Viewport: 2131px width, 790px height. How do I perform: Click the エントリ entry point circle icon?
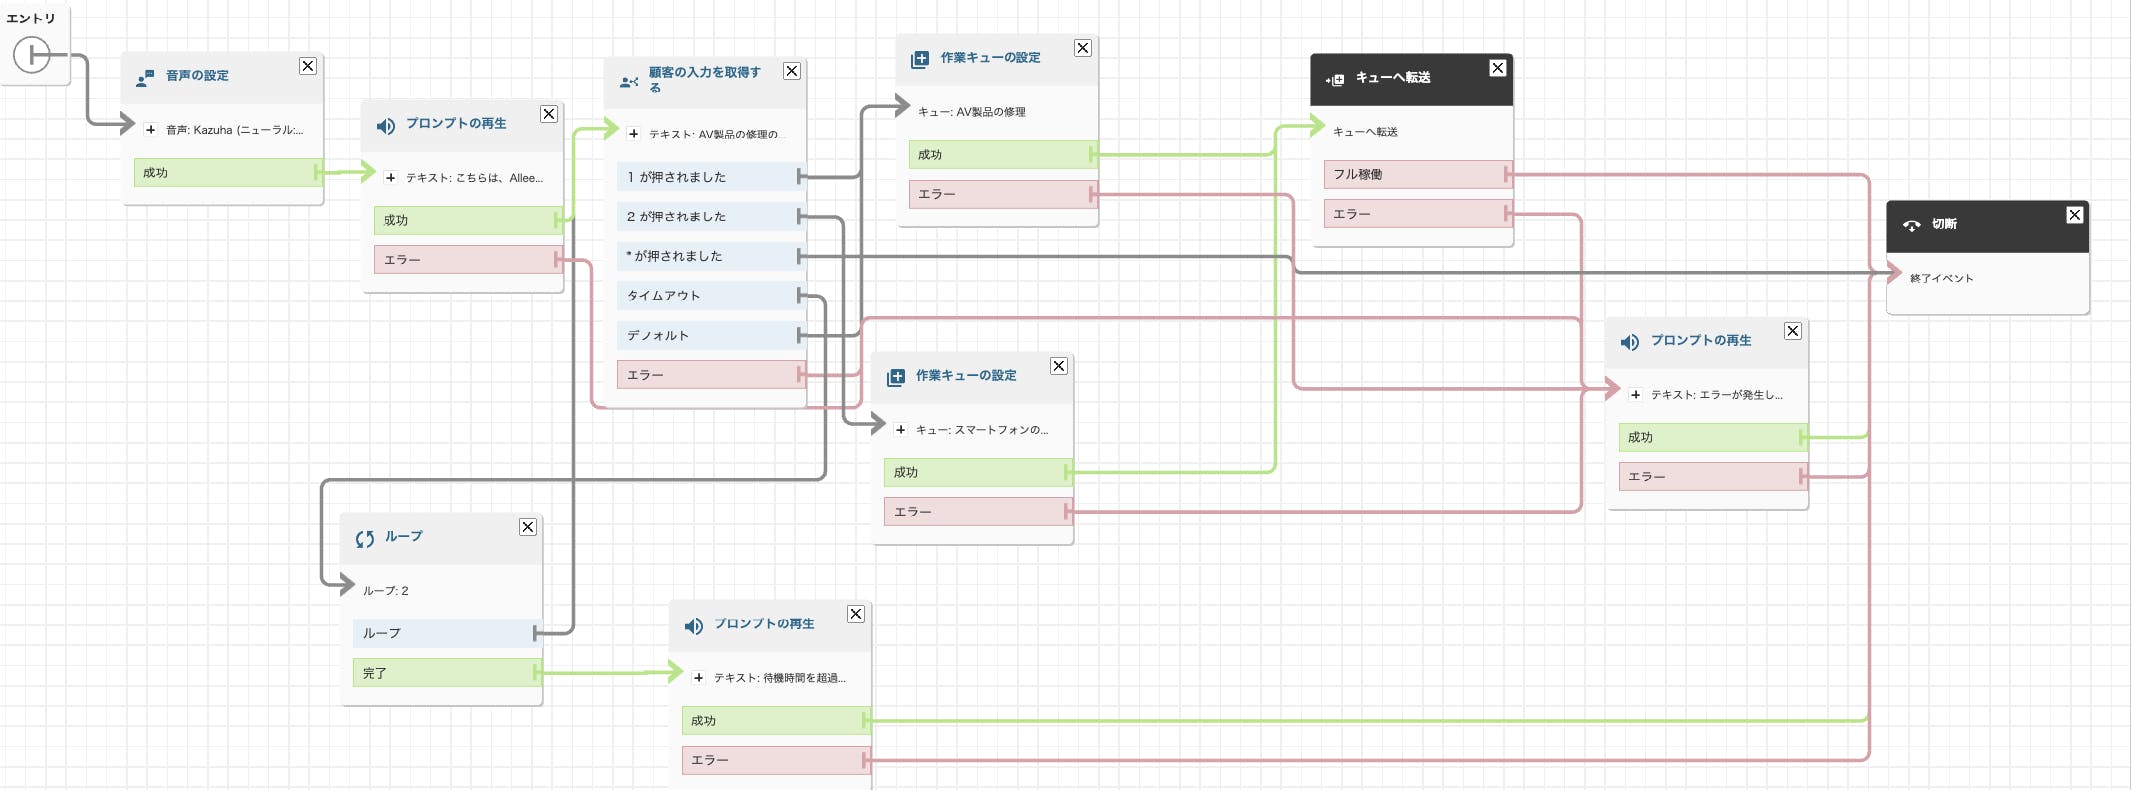31,54
